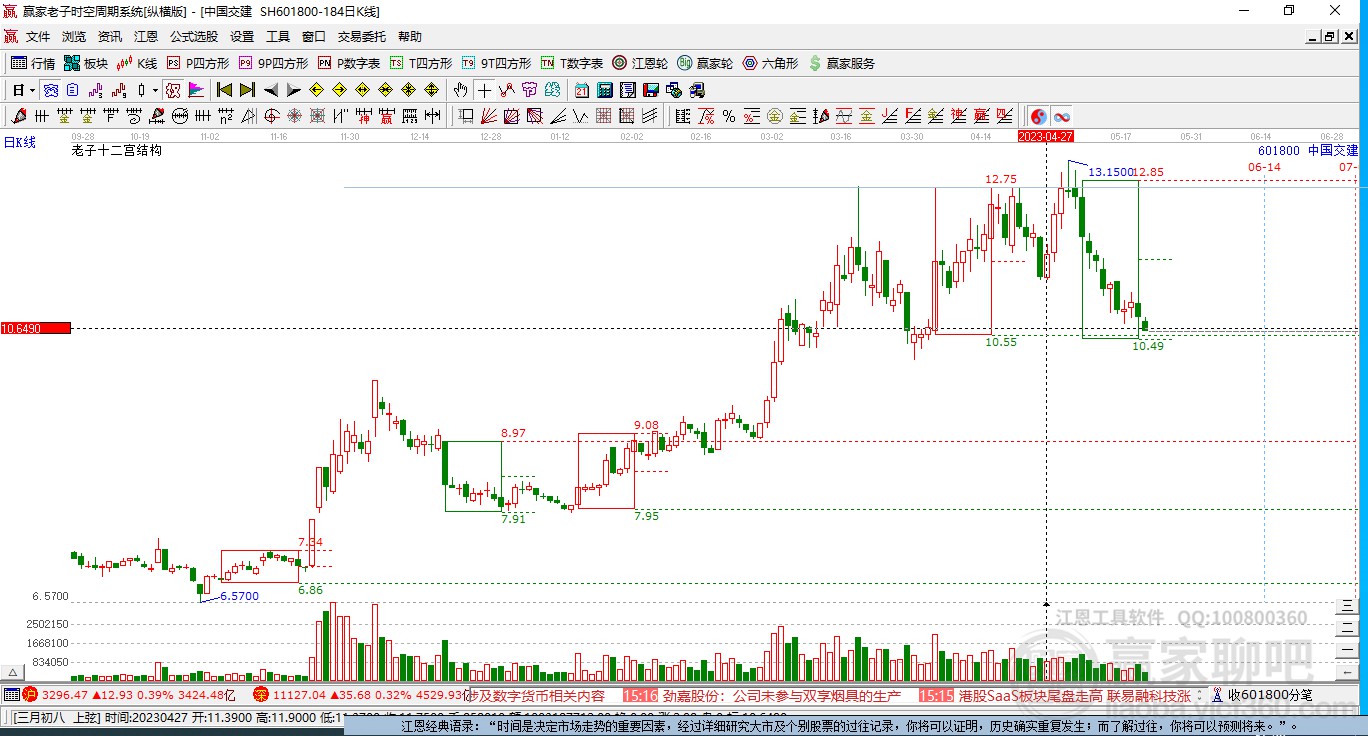Open the 设置 menu
This screenshot has width=1368, height=736.
[x=242, y=37]
